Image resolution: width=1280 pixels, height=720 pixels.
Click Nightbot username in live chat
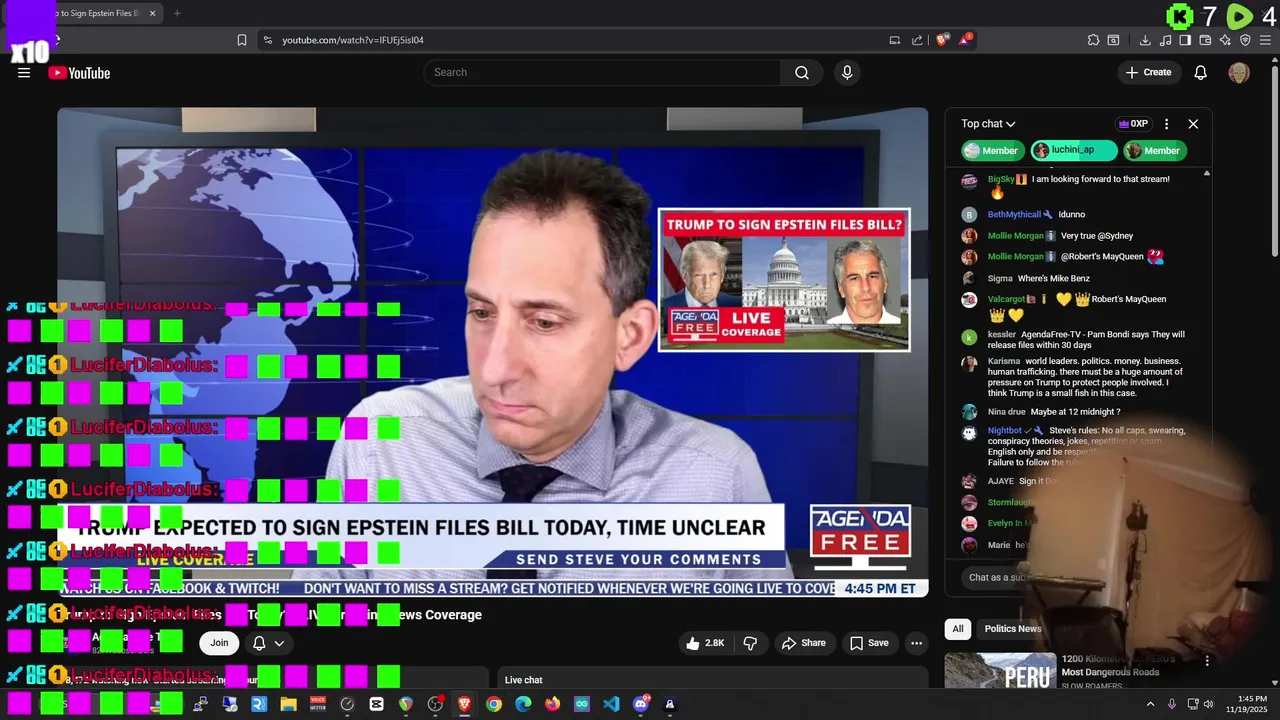tap(1005, 431)
